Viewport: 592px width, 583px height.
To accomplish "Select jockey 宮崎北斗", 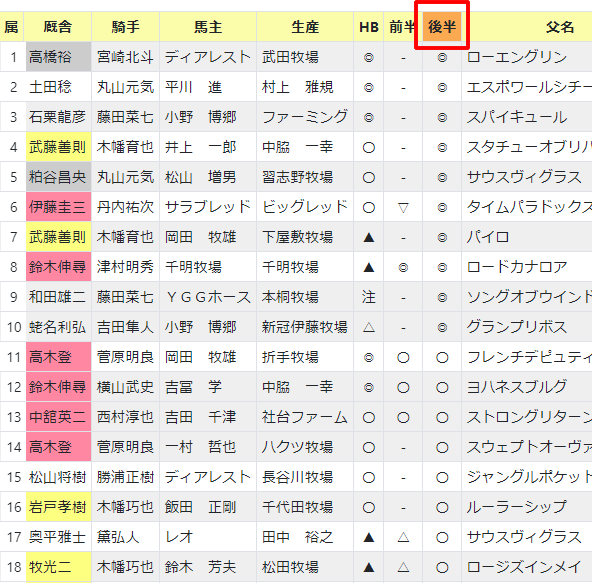I will tap(125, 57).
